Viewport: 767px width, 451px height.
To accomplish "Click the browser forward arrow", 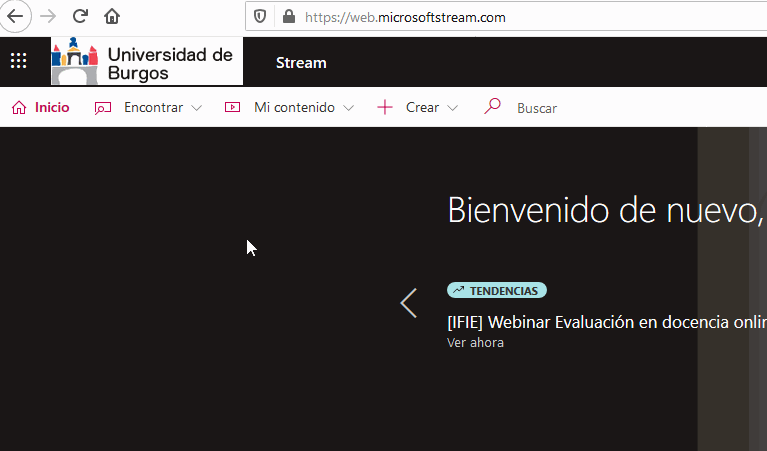I will tap(48, 17).
